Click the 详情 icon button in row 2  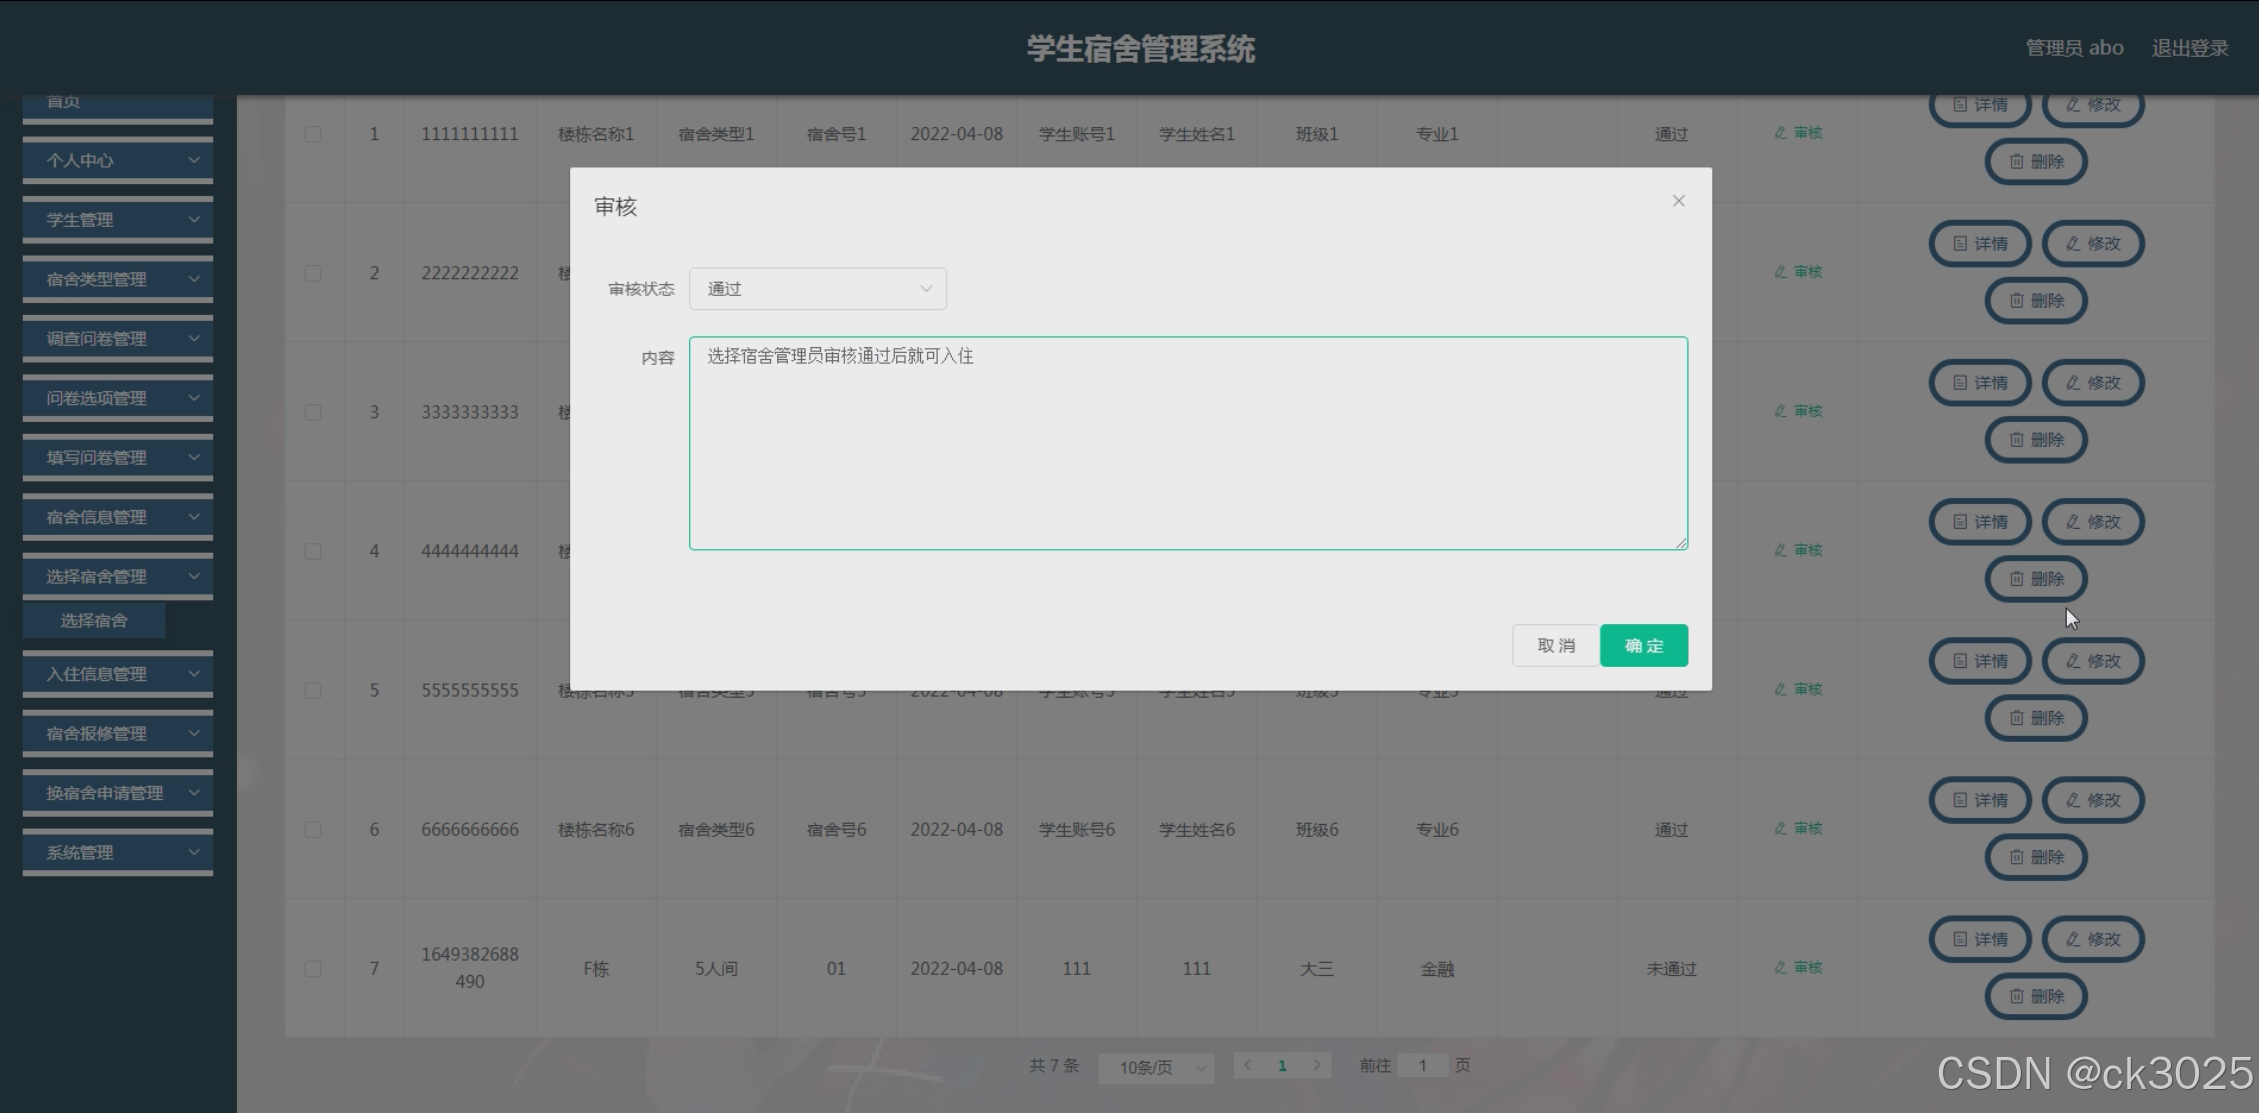click(1979, 244)
